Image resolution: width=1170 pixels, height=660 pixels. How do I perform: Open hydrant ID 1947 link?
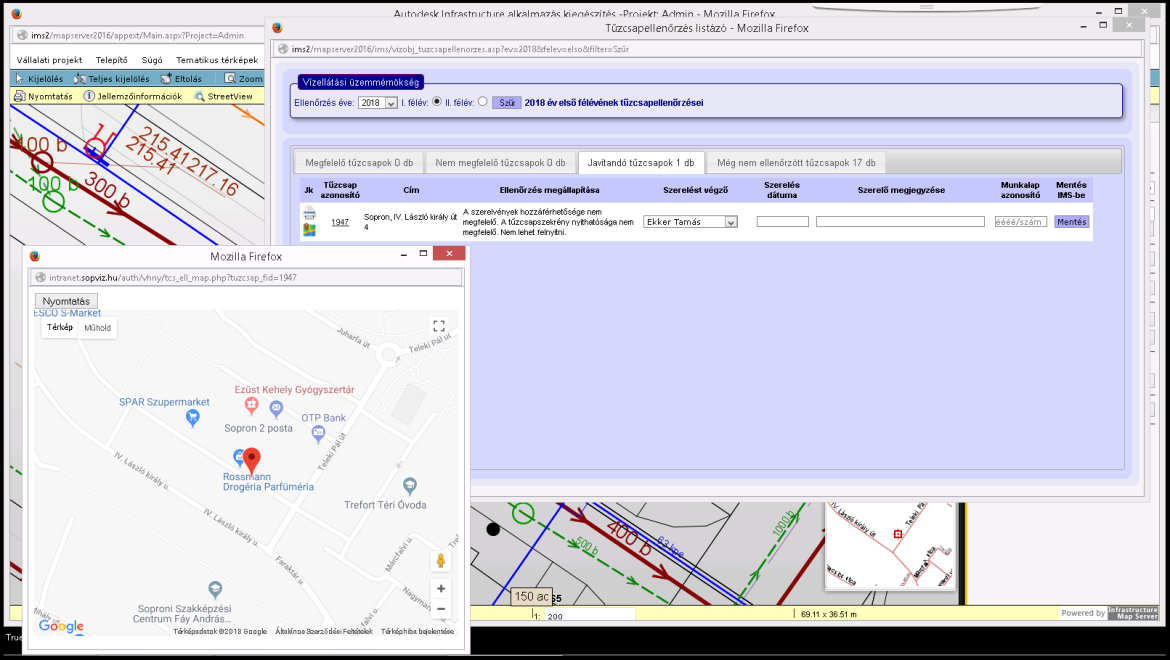(x=340, y=222)
